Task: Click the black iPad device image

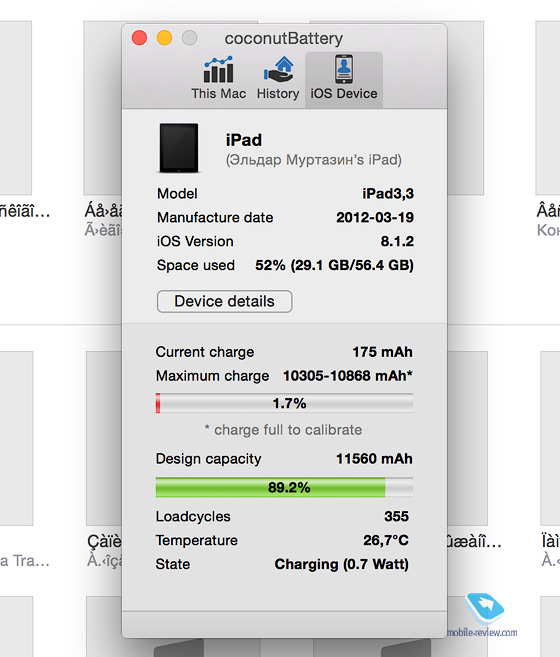Action: [179, 147]
